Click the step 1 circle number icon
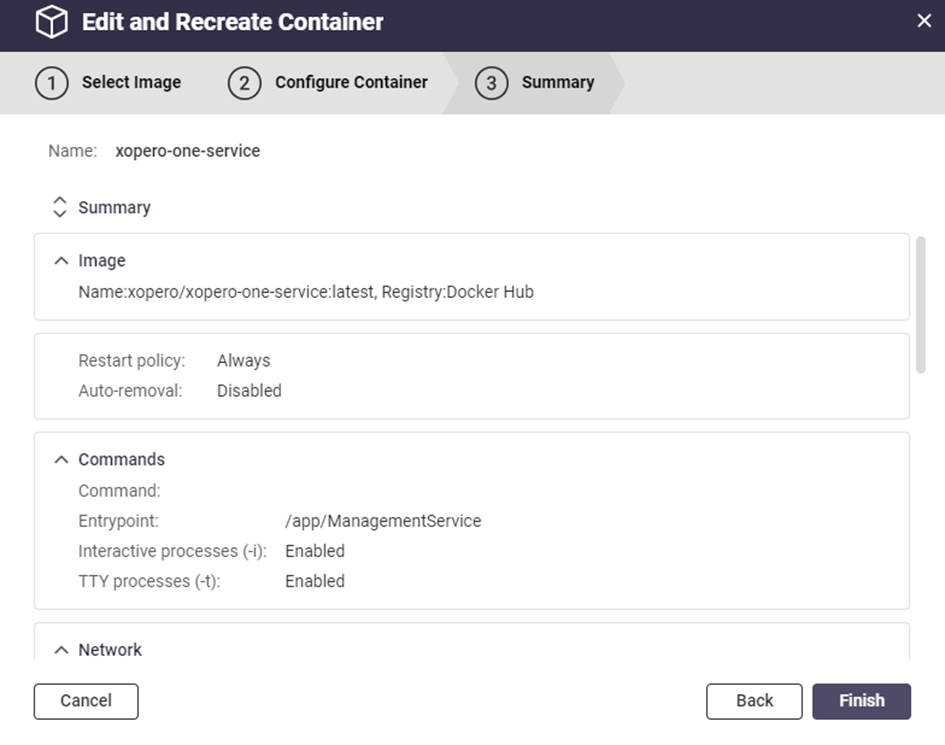This screenshot has height=745, width=945. (x=51, y=83)
